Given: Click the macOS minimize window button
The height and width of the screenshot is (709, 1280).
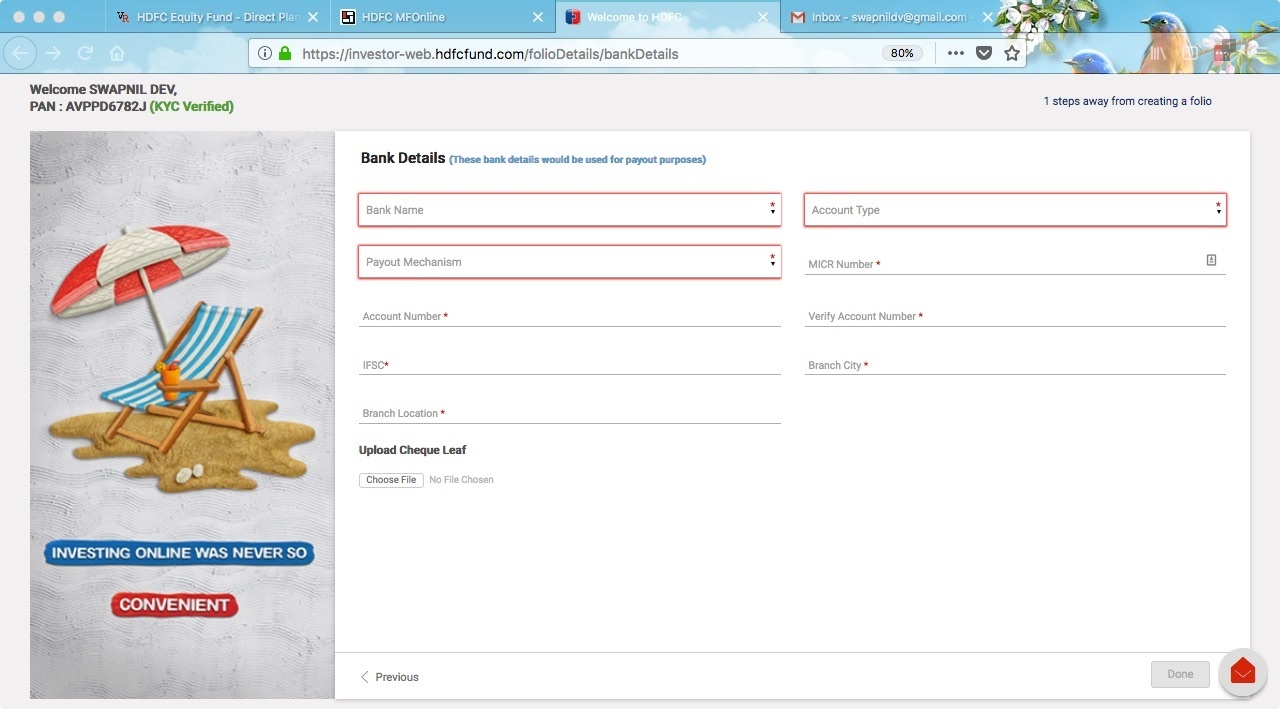Looking at the screenshot, I should [x=39, y=17].
